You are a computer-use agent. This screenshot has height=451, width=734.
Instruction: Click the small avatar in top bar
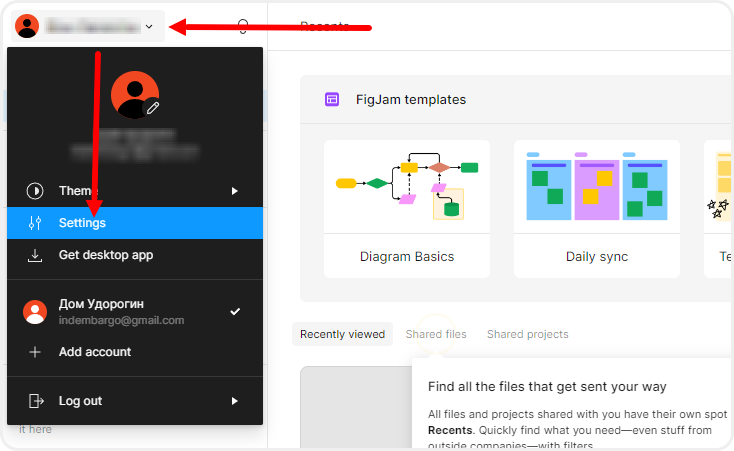(28, 27)
